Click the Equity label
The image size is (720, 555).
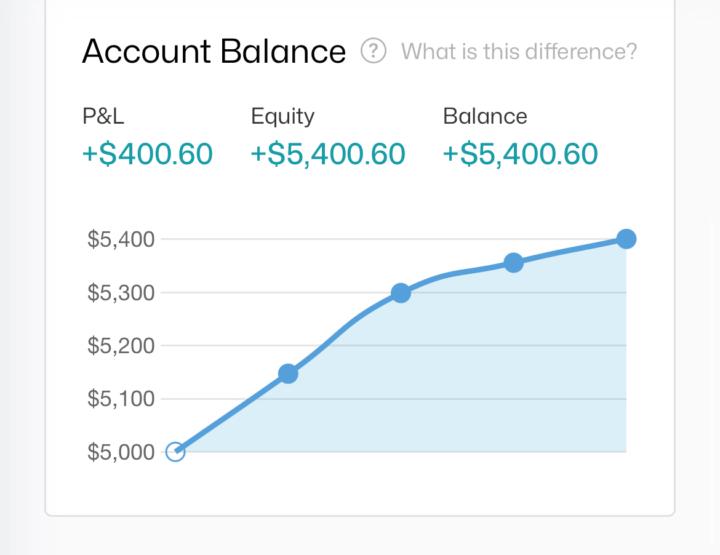[x=282, y=117]
